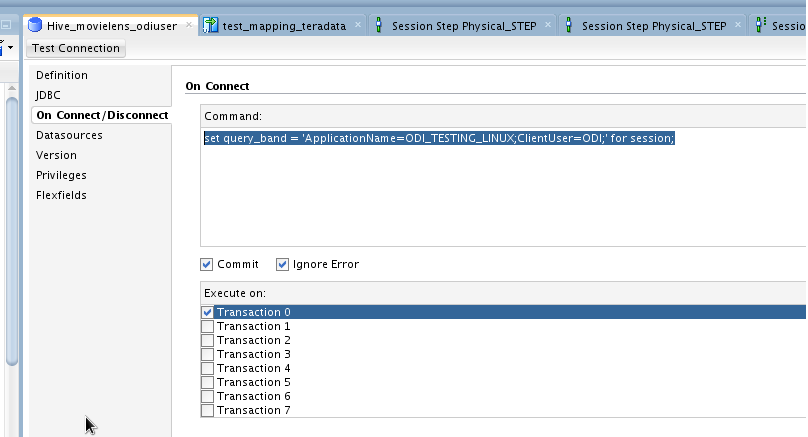Enable Transaction 3 checkbox
The height and width of the screenshot is (437, 808).
click(x=207, y=354)
